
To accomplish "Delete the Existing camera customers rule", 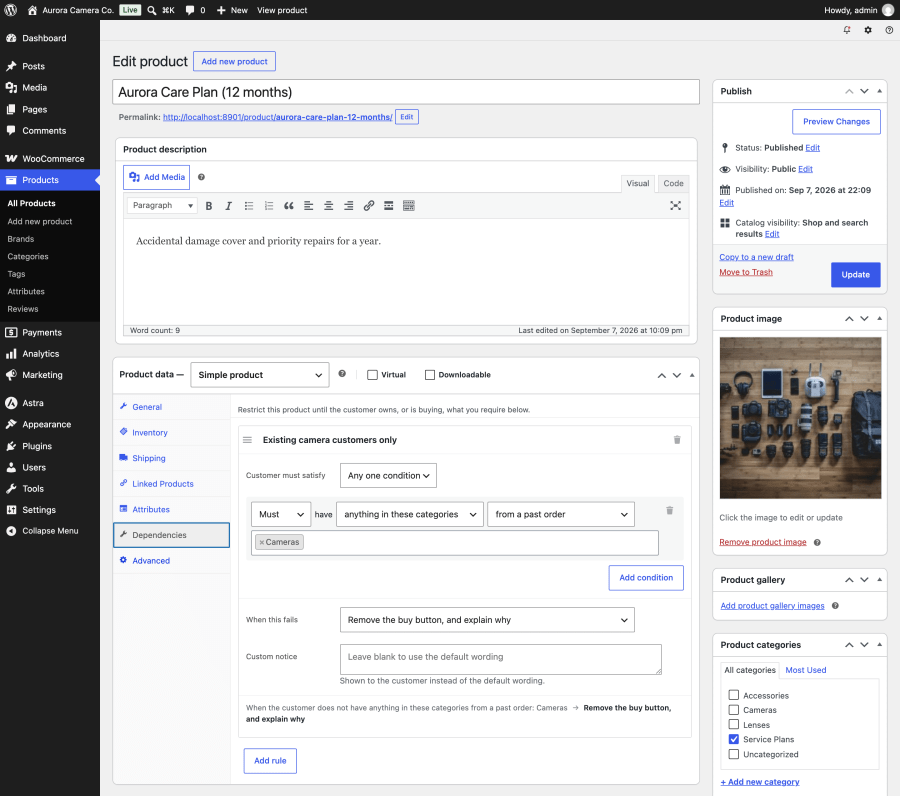I will 677,440.
